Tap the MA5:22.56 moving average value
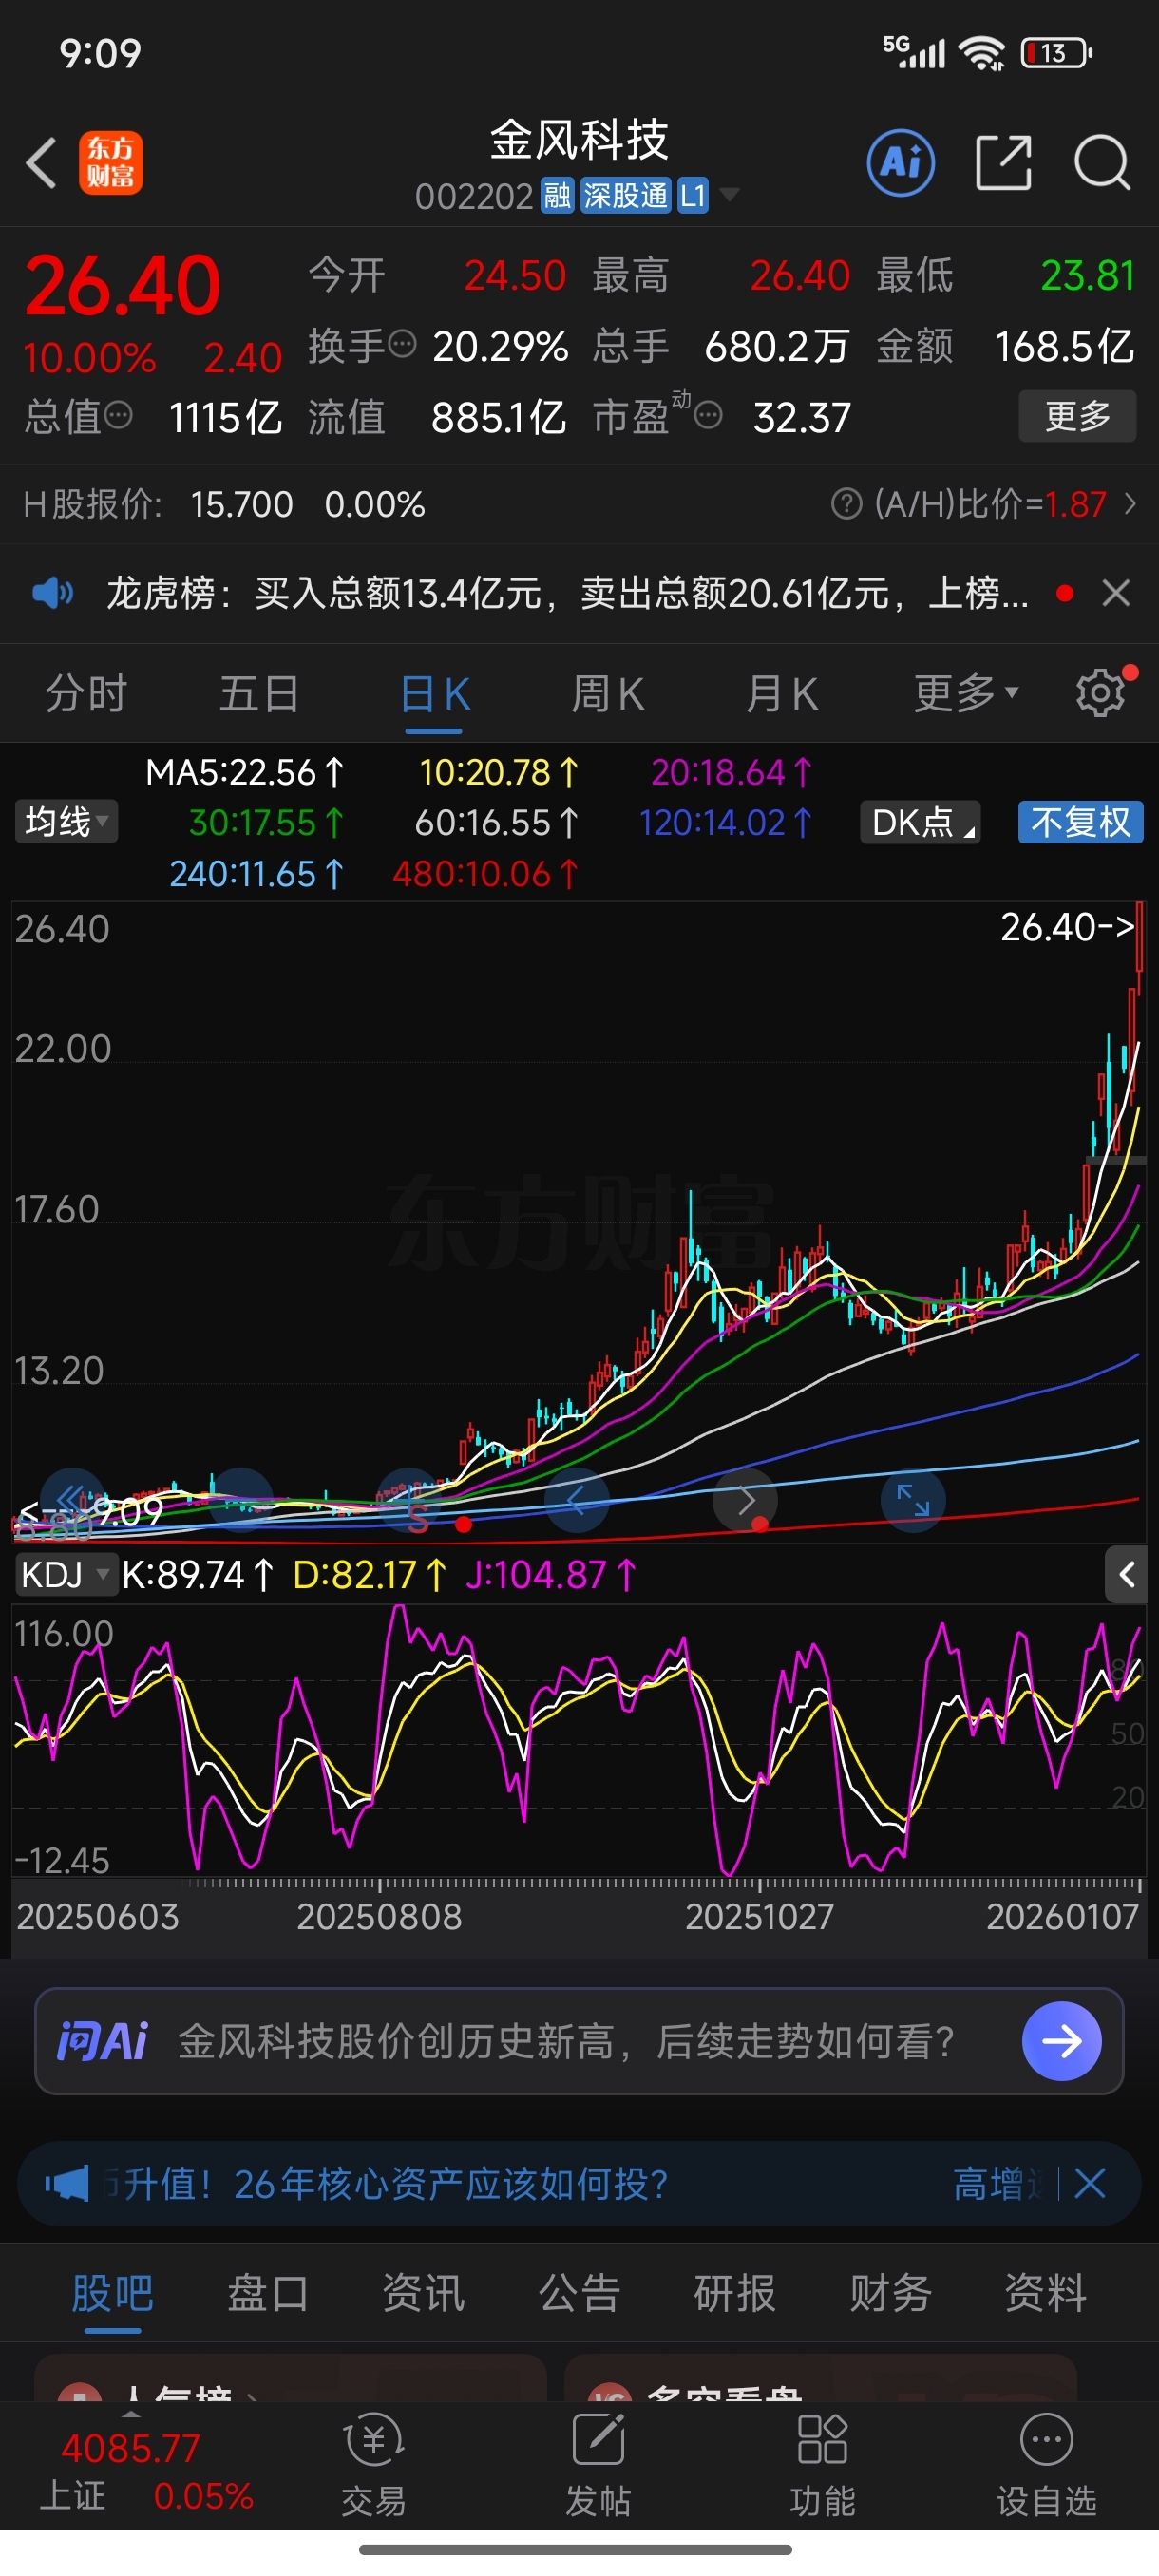 coord(244,772)
